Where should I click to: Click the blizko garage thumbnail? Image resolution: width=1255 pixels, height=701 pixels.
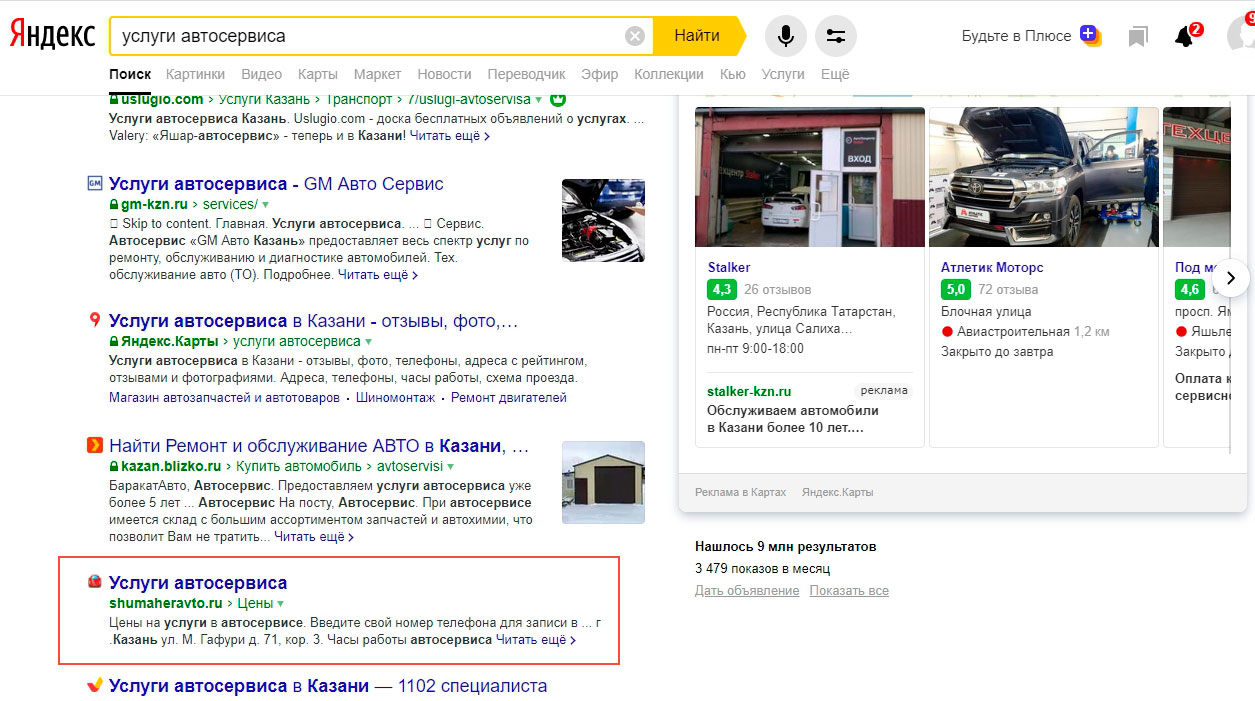click(603, 482)
